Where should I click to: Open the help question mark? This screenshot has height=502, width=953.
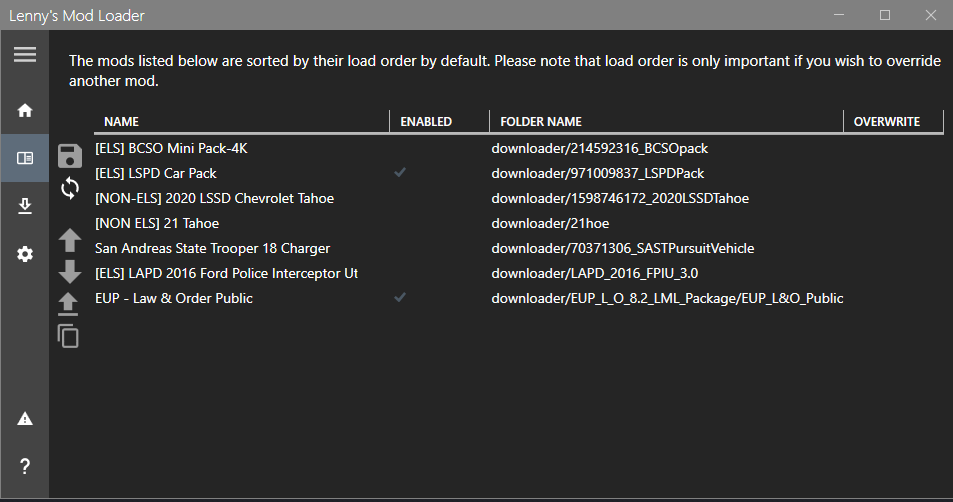click(25, 466)
